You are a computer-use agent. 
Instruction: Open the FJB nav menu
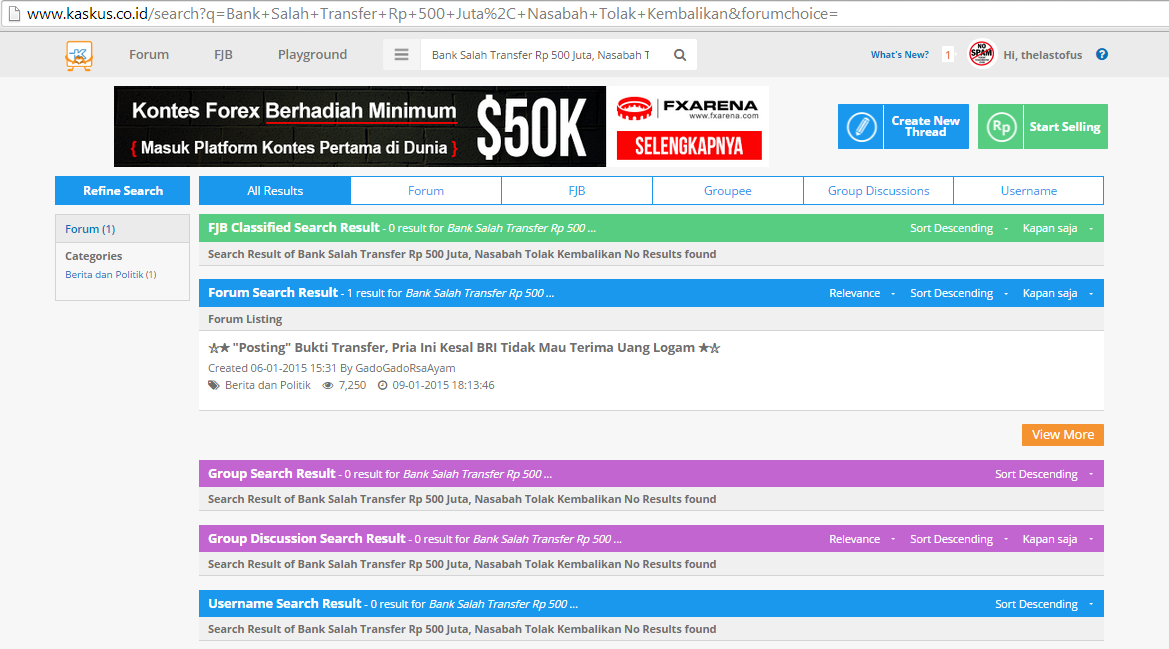click(223, 54)
